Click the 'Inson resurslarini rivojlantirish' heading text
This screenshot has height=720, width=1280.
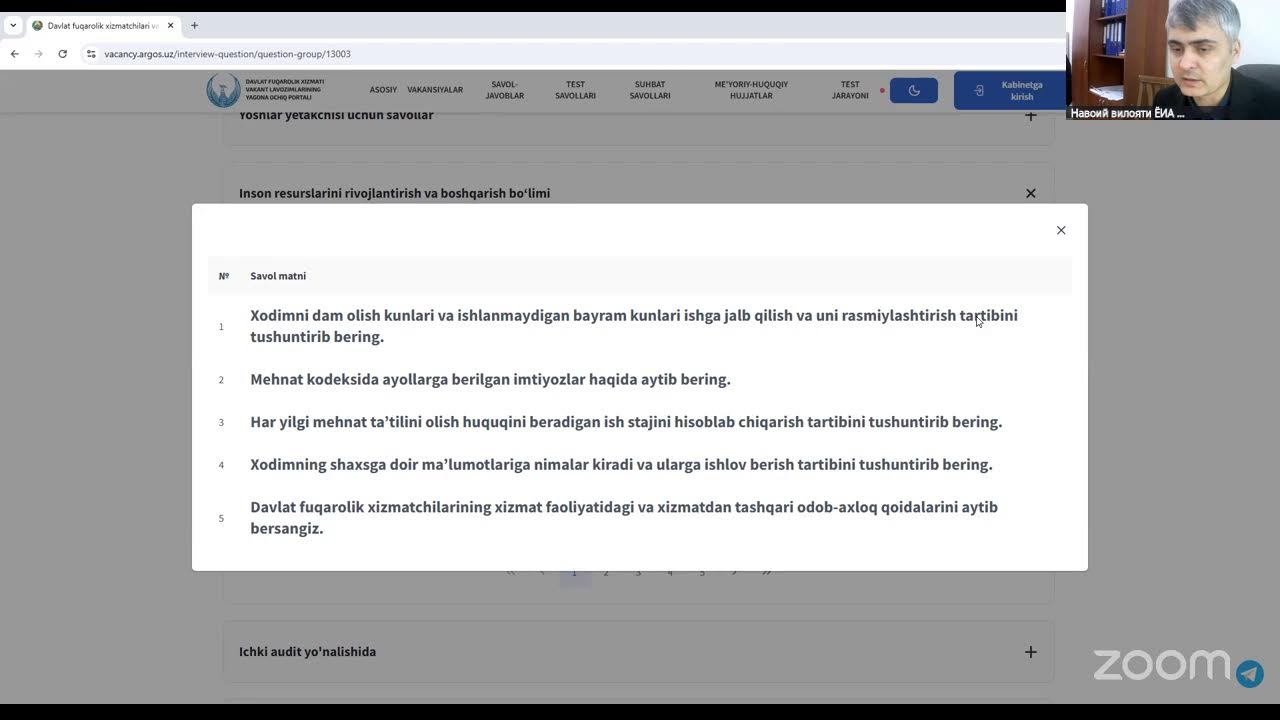point(394,193)
